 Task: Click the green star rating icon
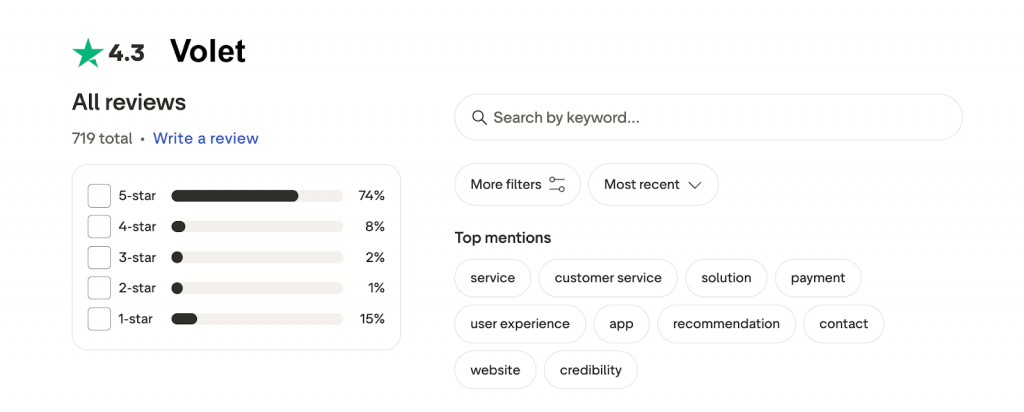coord(88,53)
